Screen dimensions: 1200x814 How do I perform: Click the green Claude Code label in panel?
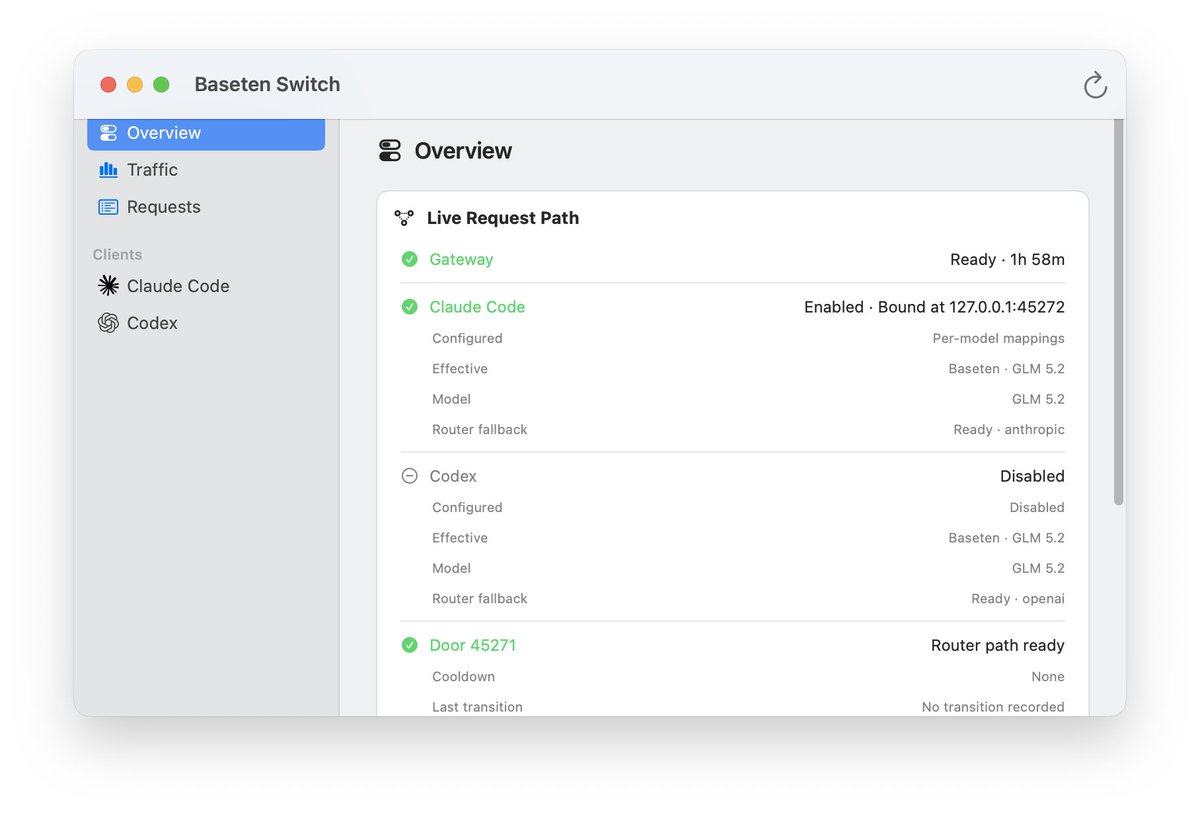coord(477,307)
